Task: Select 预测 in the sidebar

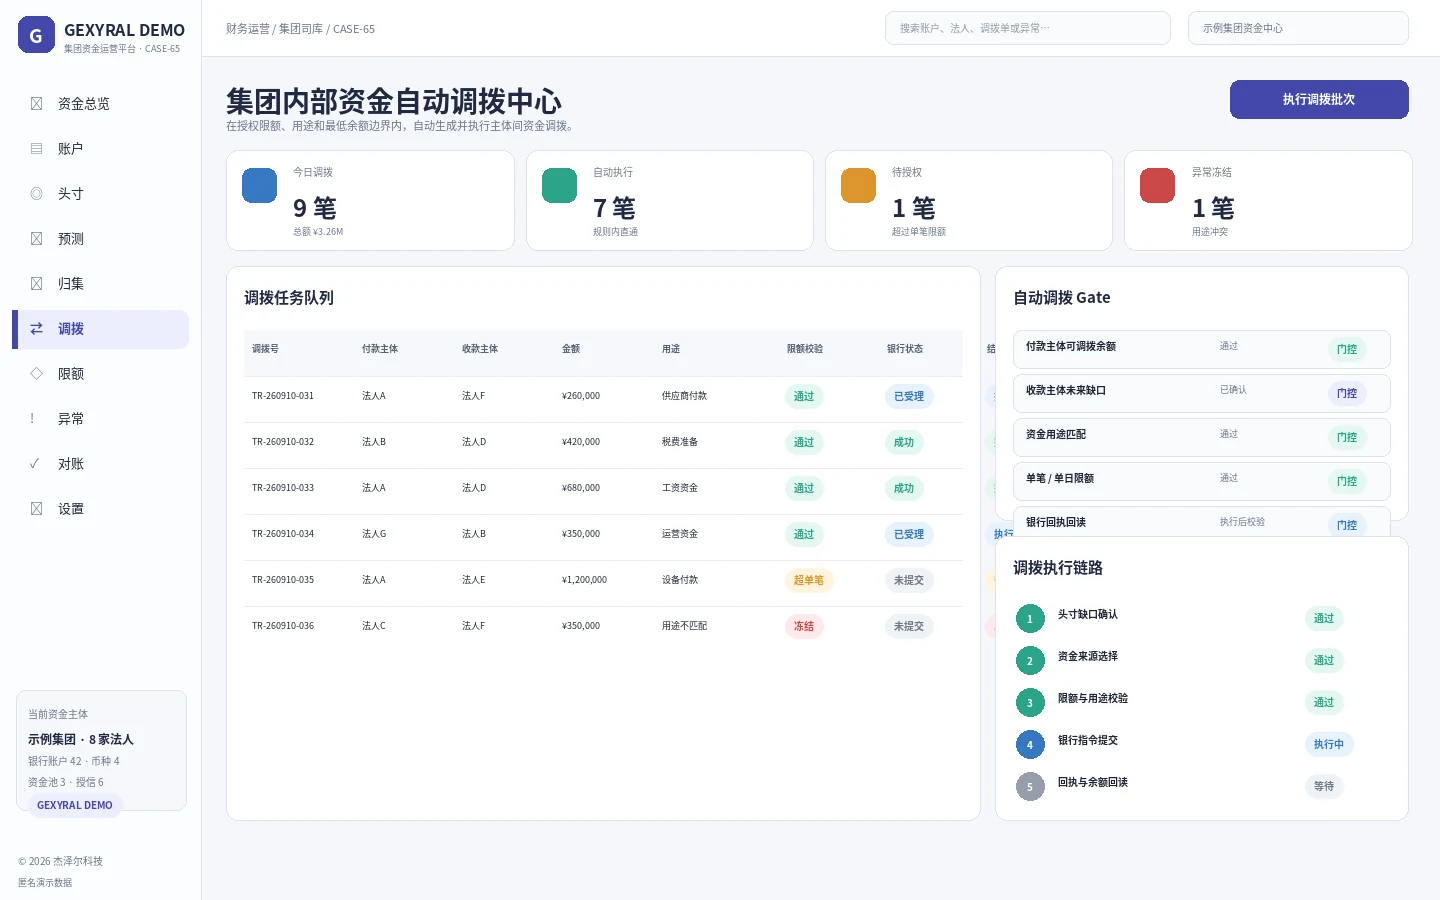Action: [x=100, y=239]
